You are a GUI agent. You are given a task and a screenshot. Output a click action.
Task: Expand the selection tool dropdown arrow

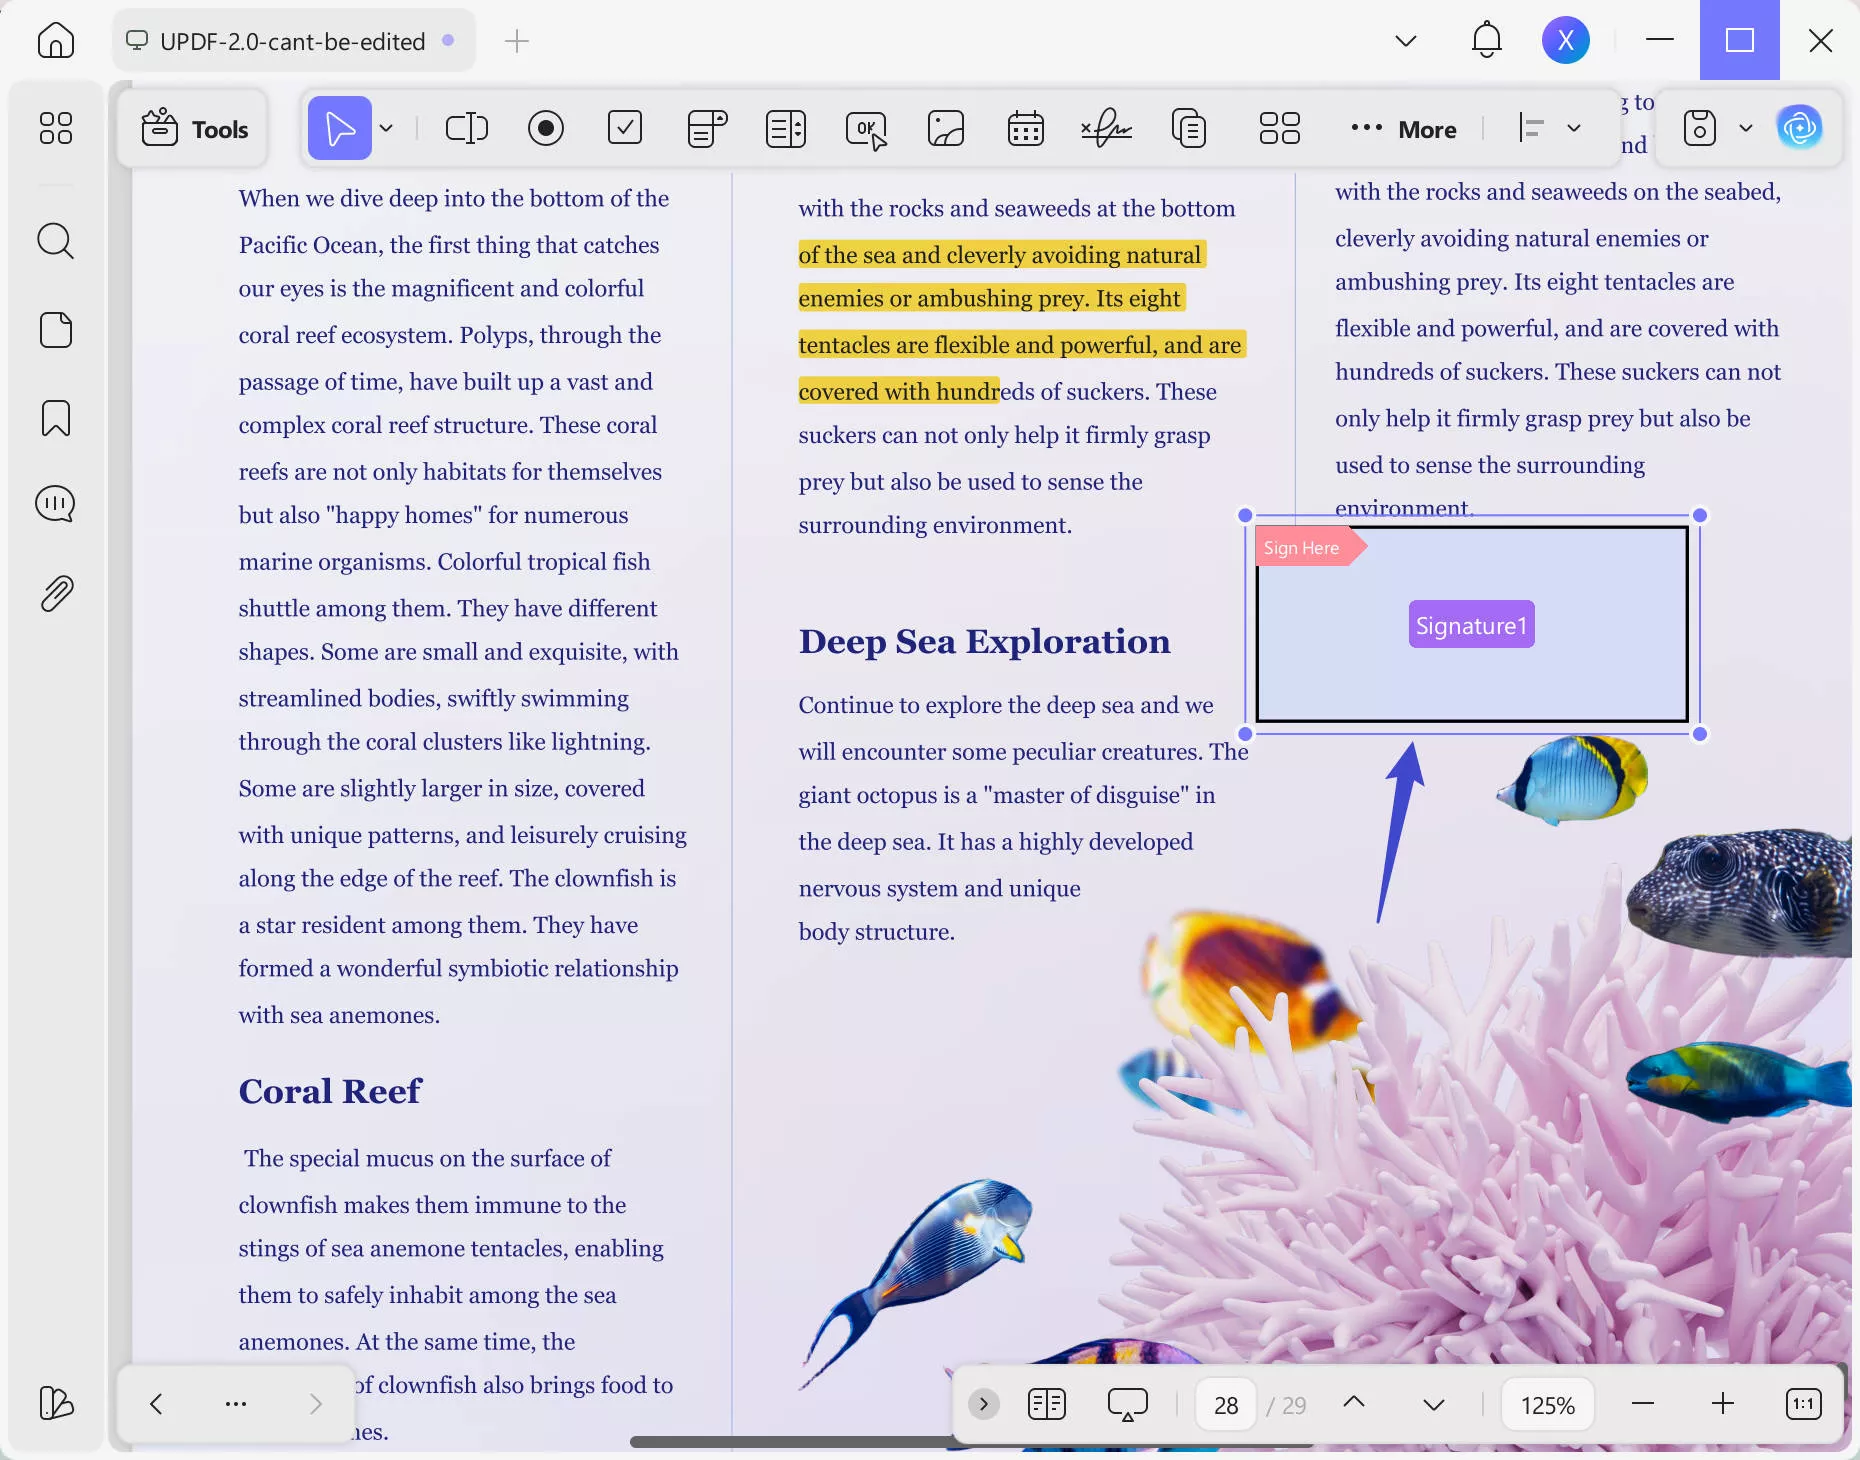(x=386, y=128)
